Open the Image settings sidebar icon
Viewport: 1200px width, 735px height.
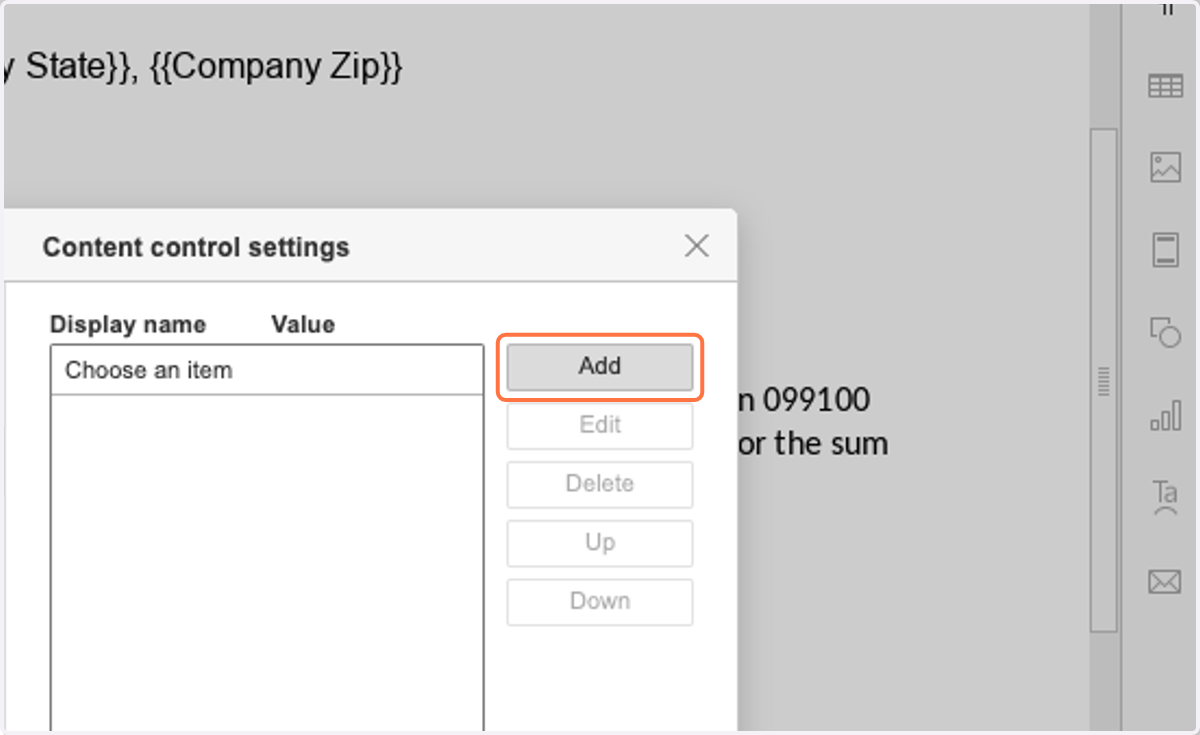[1165, 167]
